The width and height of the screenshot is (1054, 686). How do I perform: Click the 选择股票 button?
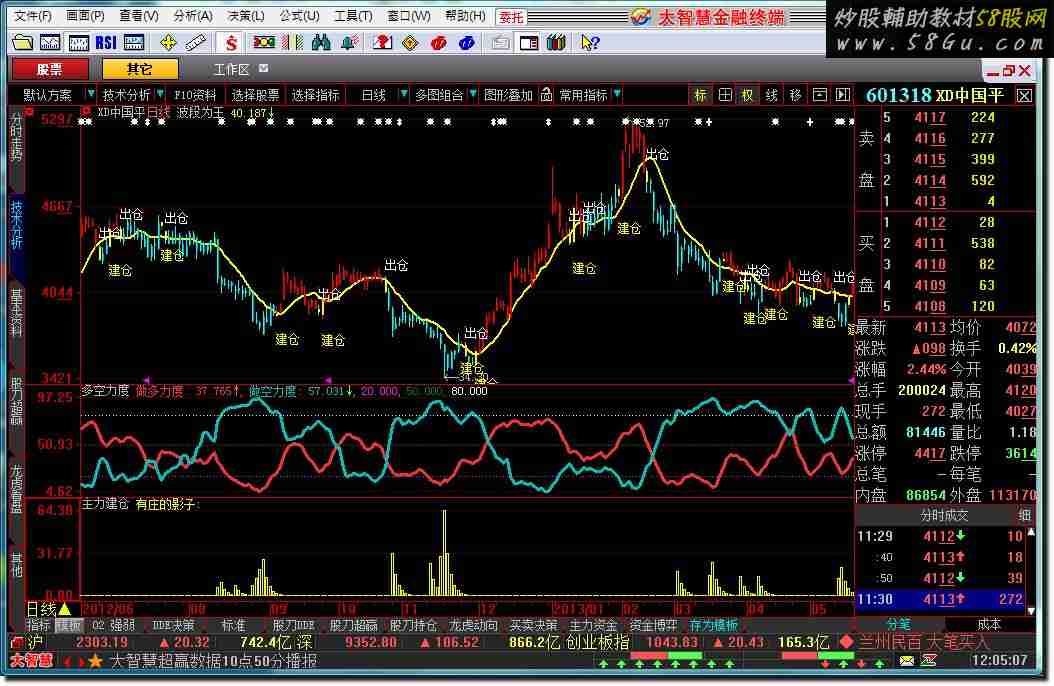(x=255, y=95)
